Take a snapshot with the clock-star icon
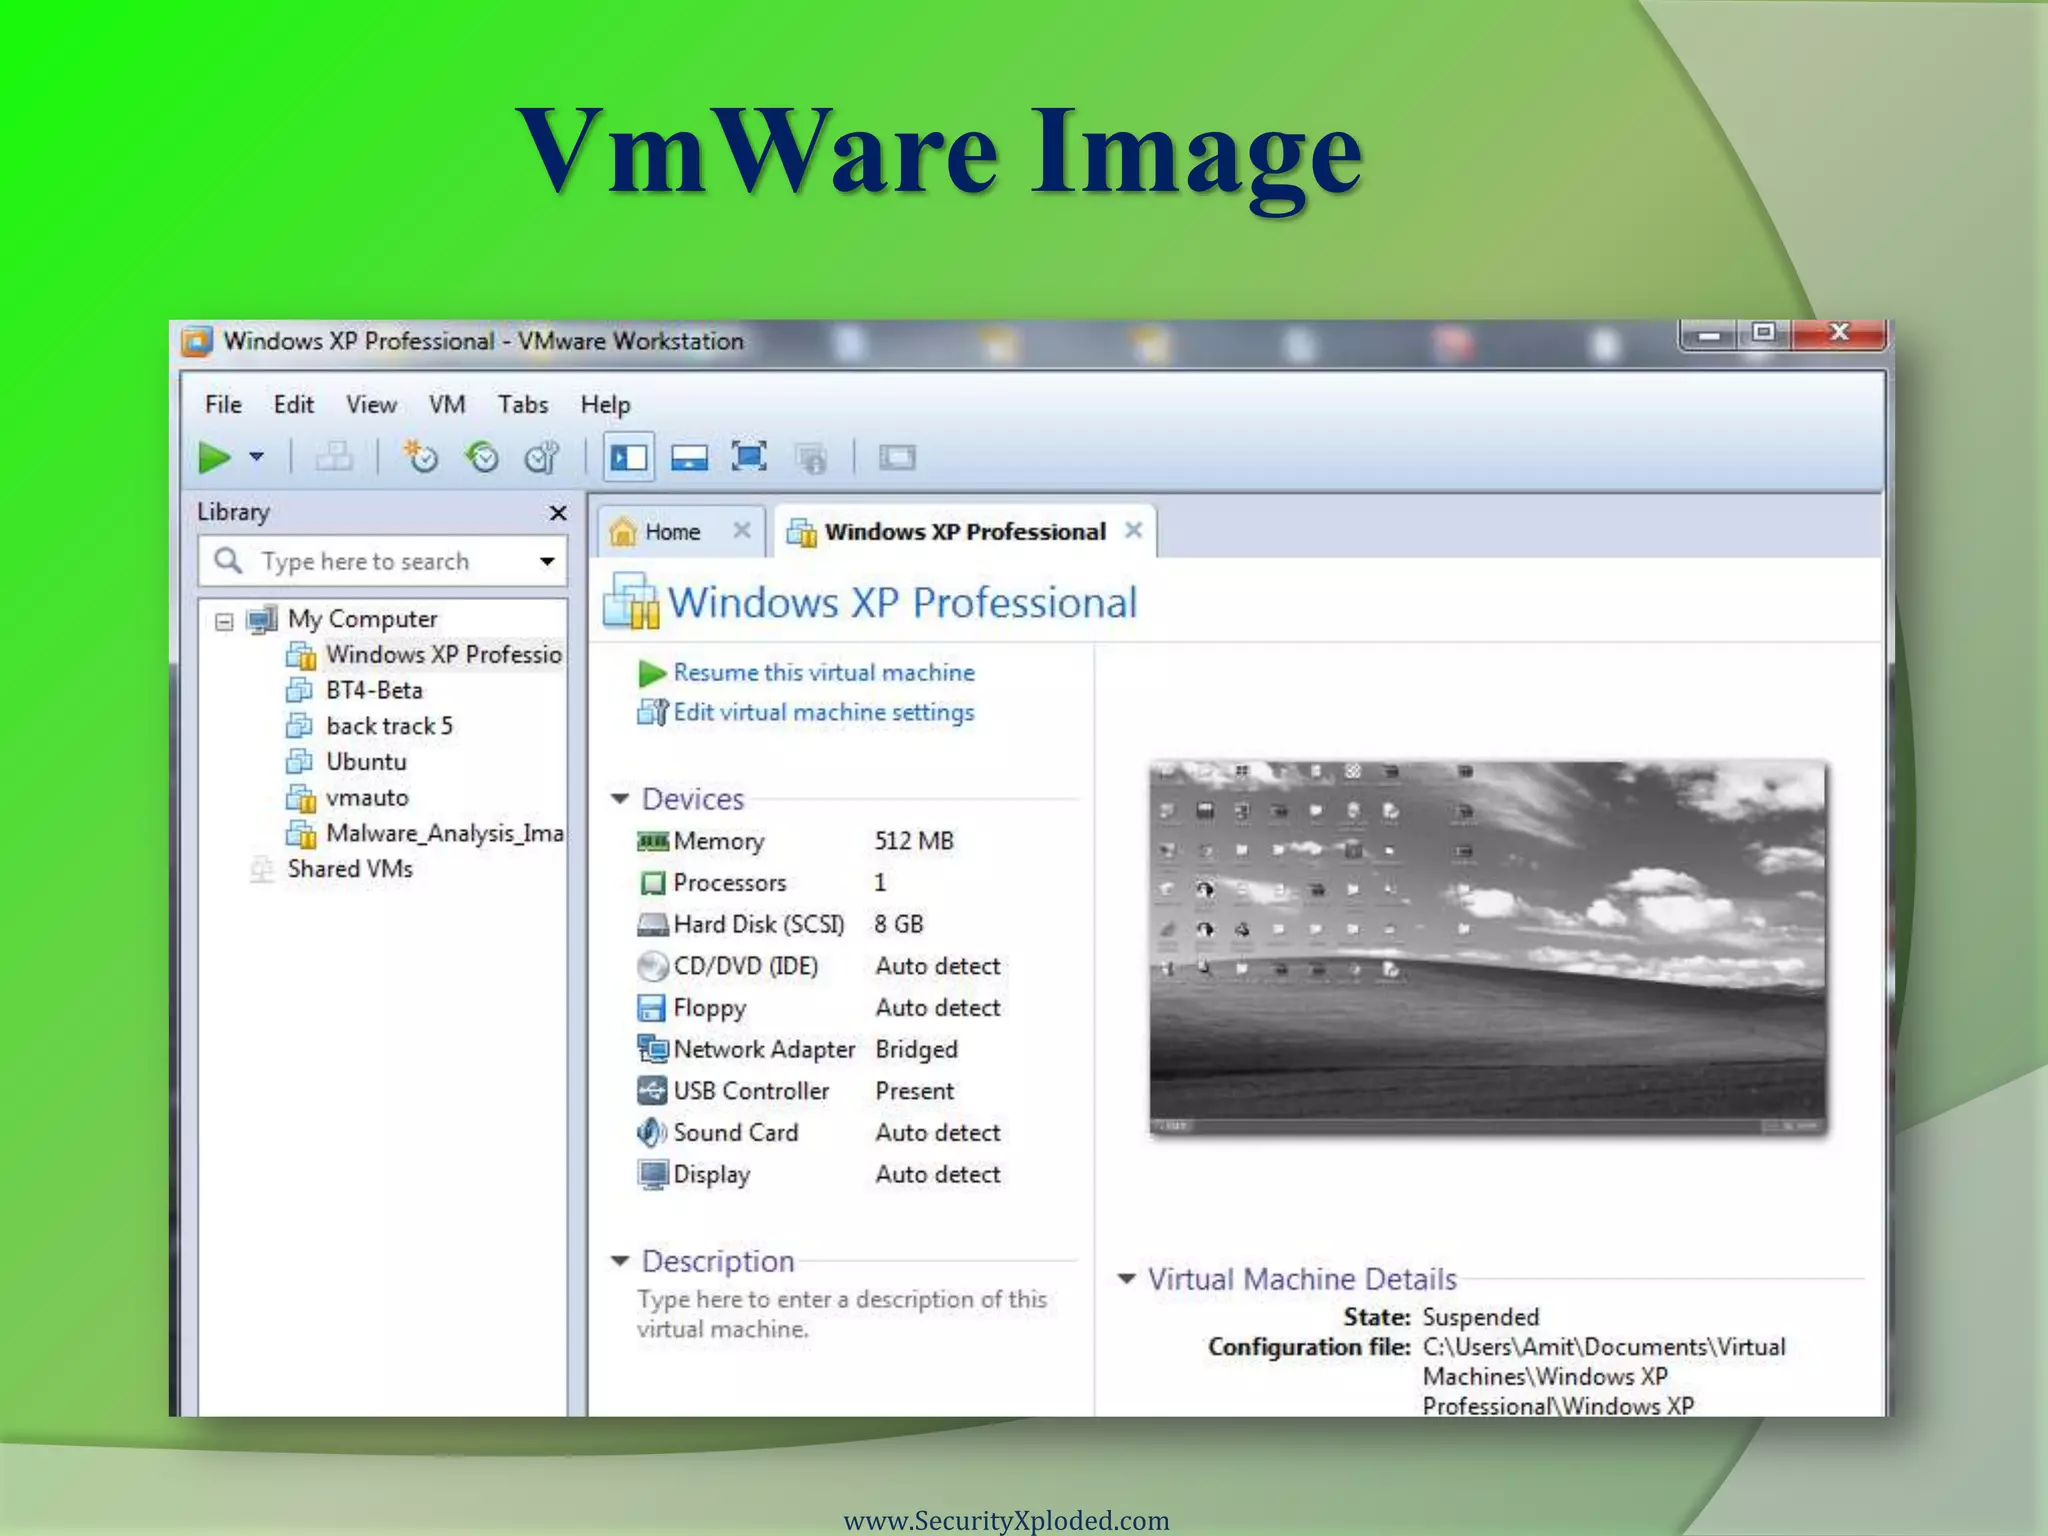The image size is (2048, 1536). pos(420,458)
